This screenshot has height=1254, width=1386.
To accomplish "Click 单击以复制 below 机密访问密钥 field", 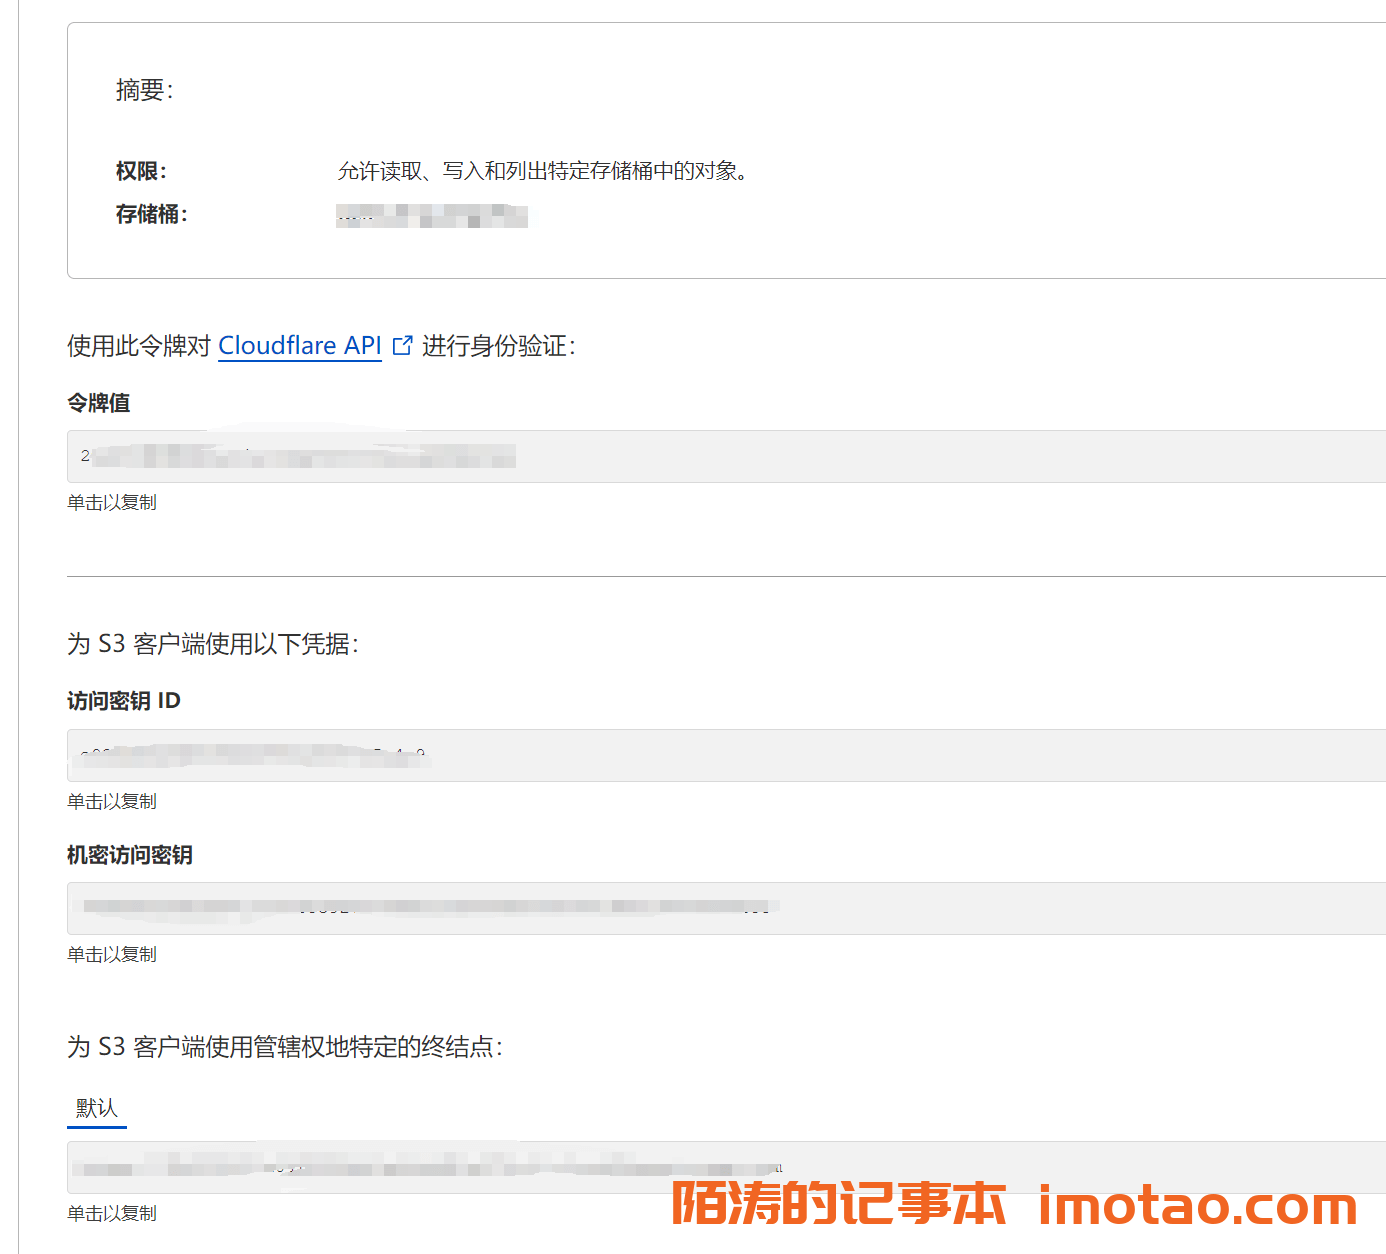I will [112, 955].
